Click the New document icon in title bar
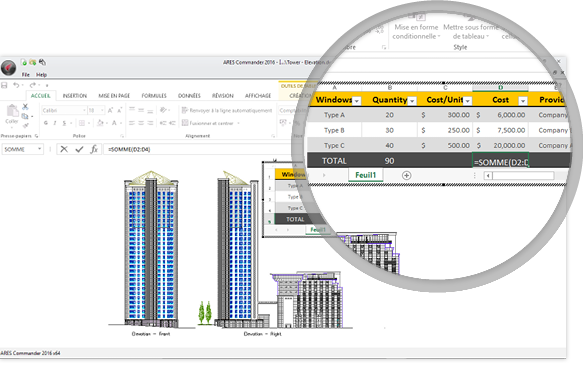This screenshot has width=583, height=385. (x=24, y=62)
